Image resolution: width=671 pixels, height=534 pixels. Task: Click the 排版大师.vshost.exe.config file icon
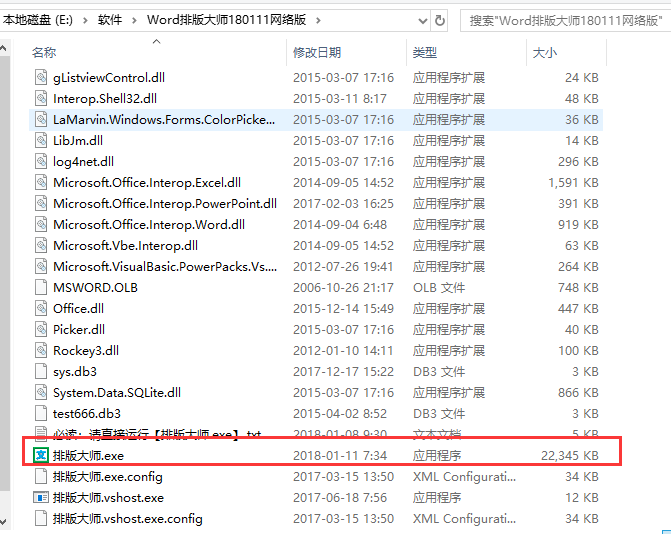[x=41, y=518]
